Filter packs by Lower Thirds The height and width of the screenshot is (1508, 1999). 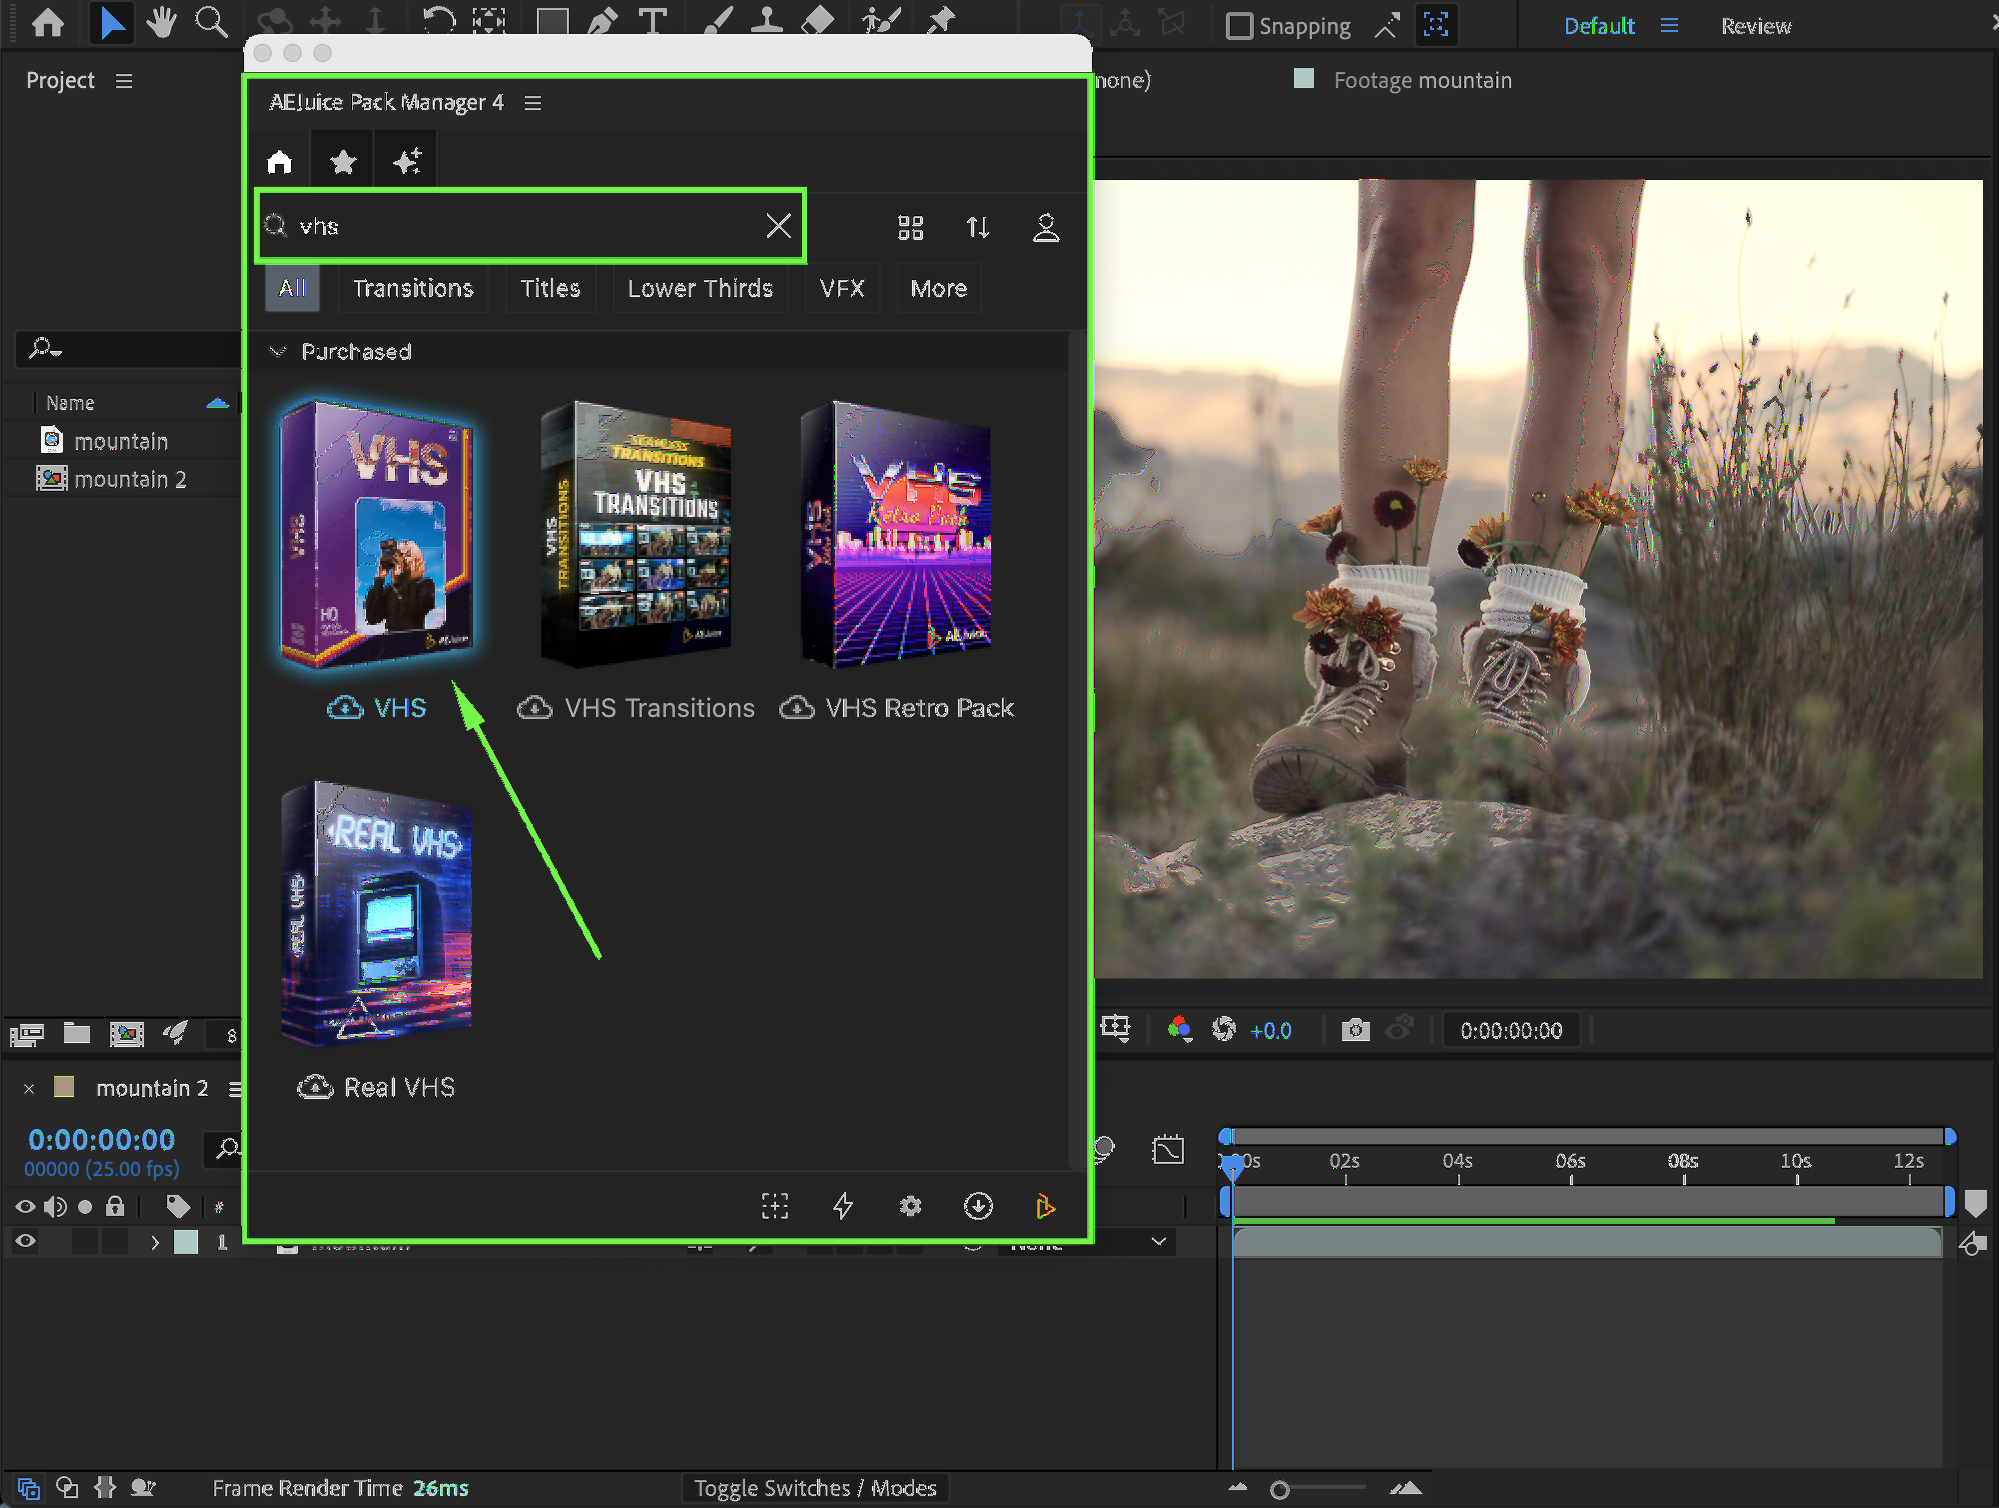pos(700,289)
